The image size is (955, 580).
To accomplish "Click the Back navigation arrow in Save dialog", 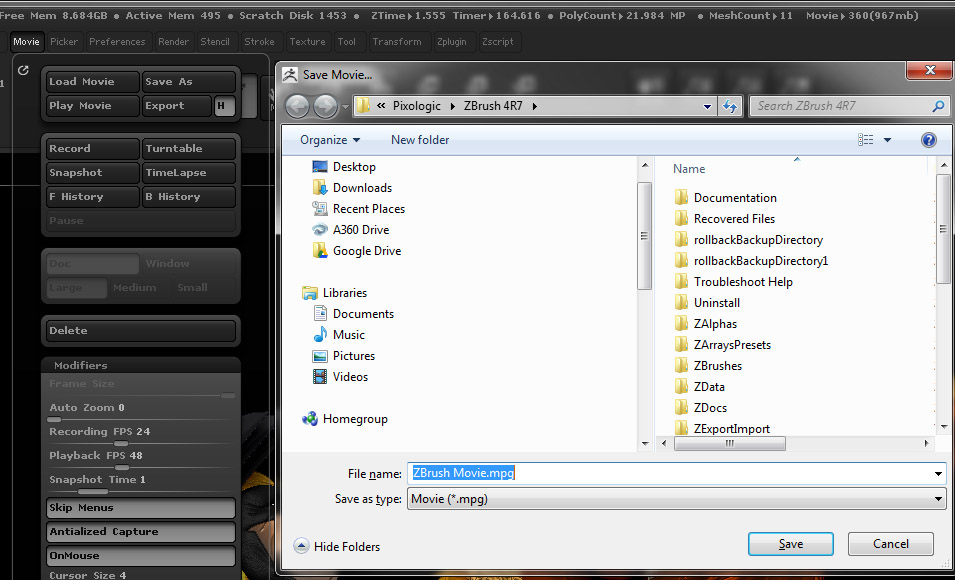I will click(x=297, y=106).
